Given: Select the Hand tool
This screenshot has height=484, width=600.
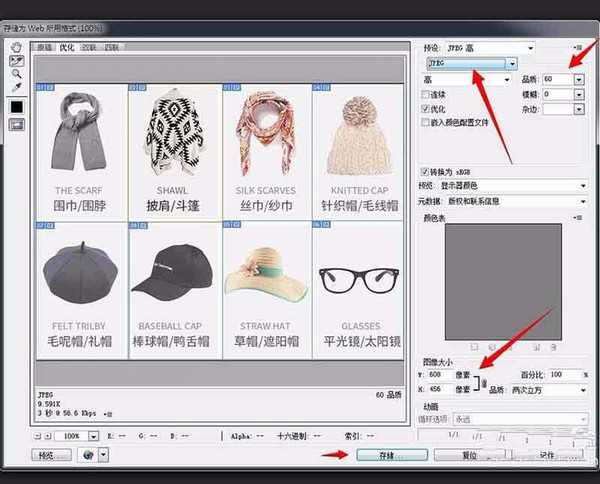Looking at the screenshot, I should pyautogui.click(x=16, y=47).
